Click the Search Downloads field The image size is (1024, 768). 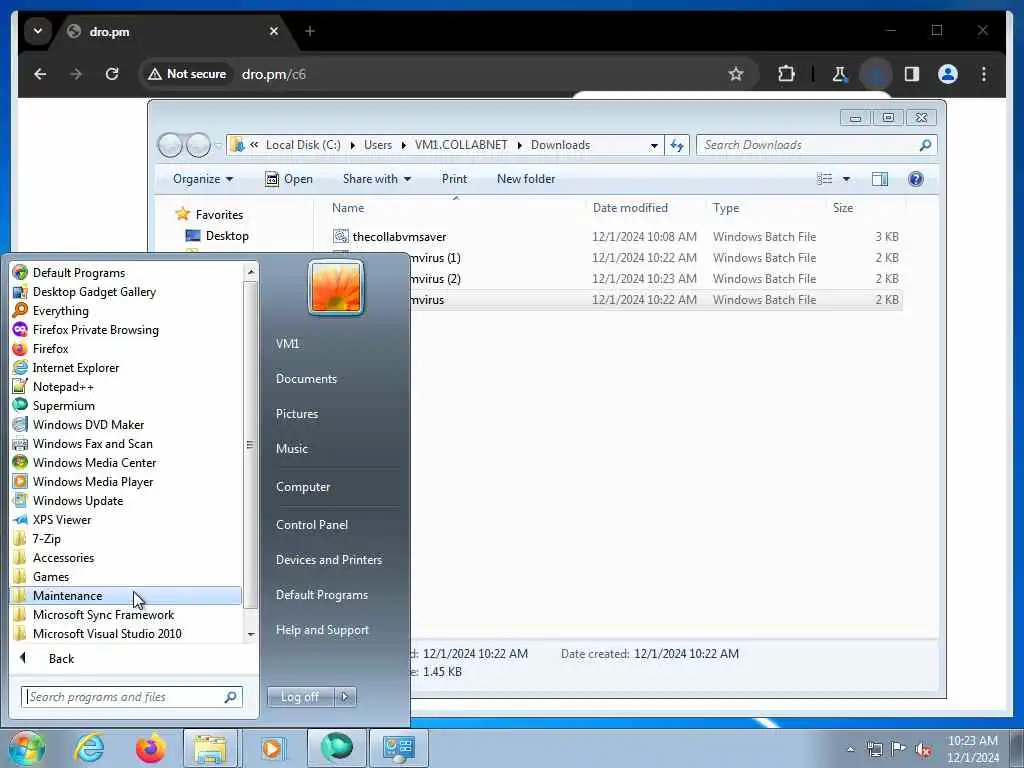tap(816, 145)
